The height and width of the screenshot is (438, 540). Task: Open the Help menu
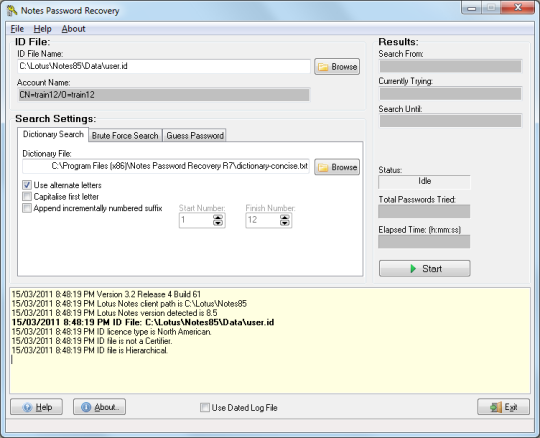point(42,29)
